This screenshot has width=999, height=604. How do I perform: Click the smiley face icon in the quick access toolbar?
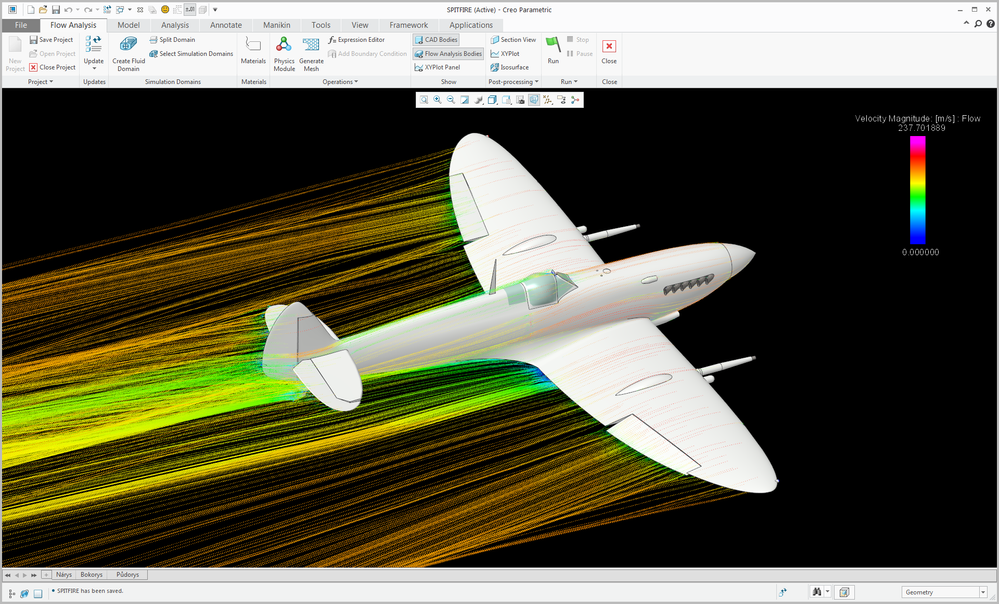coord(165,10)
